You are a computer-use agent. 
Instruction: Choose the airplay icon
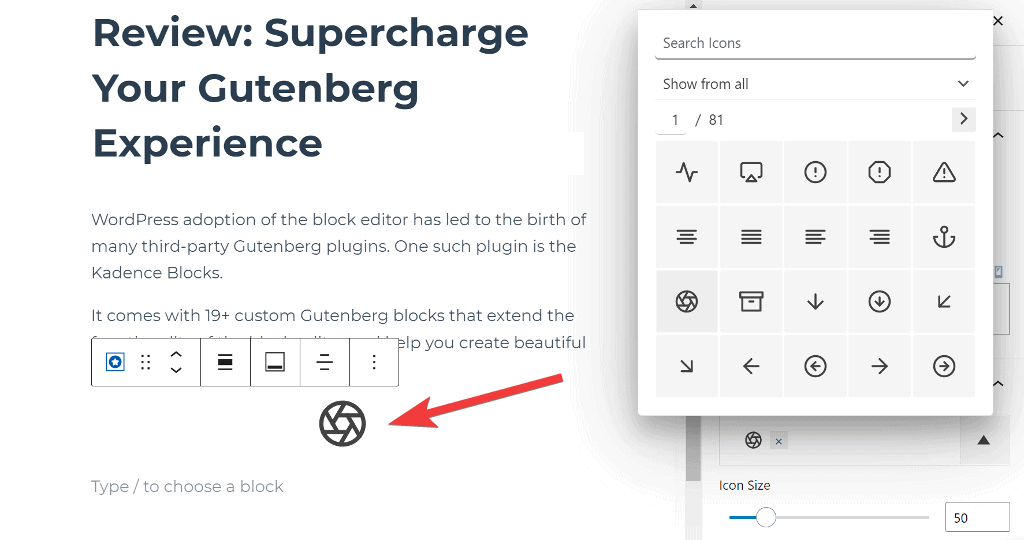751,173
